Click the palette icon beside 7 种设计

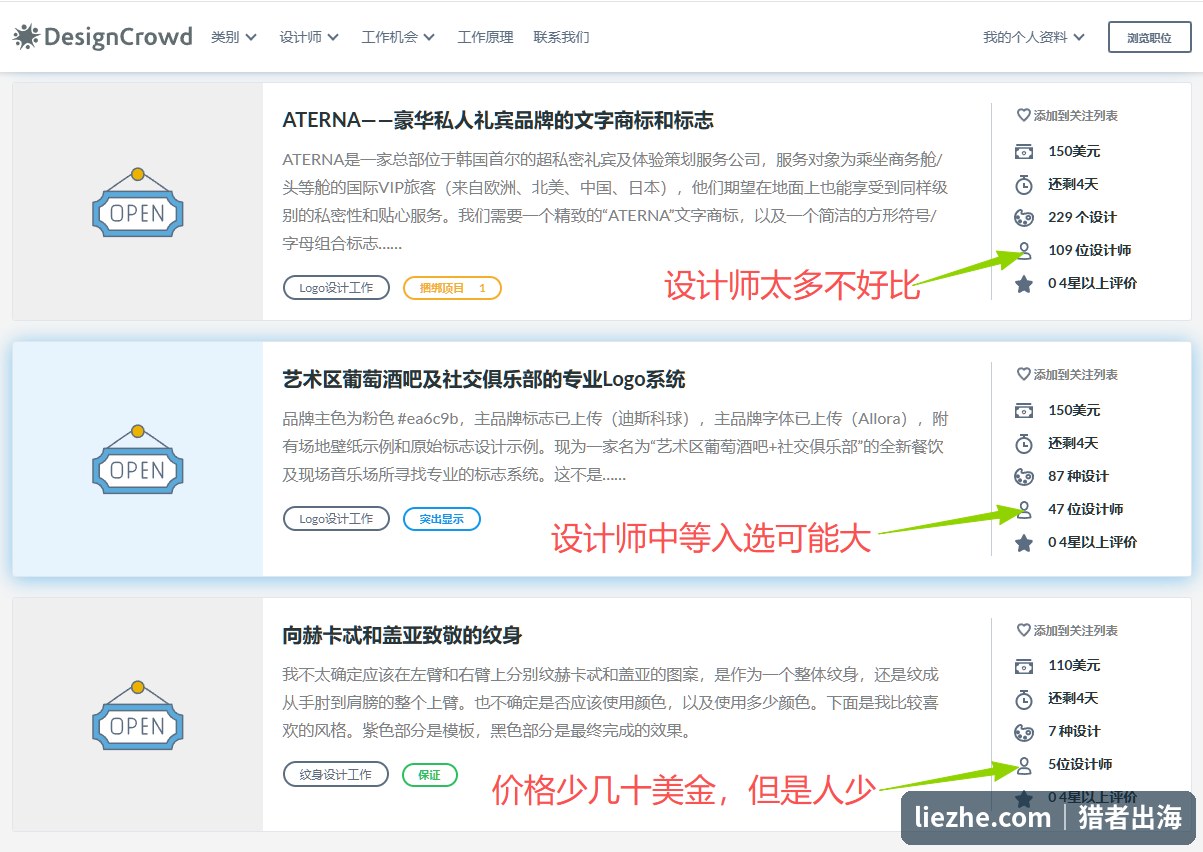1024,732
